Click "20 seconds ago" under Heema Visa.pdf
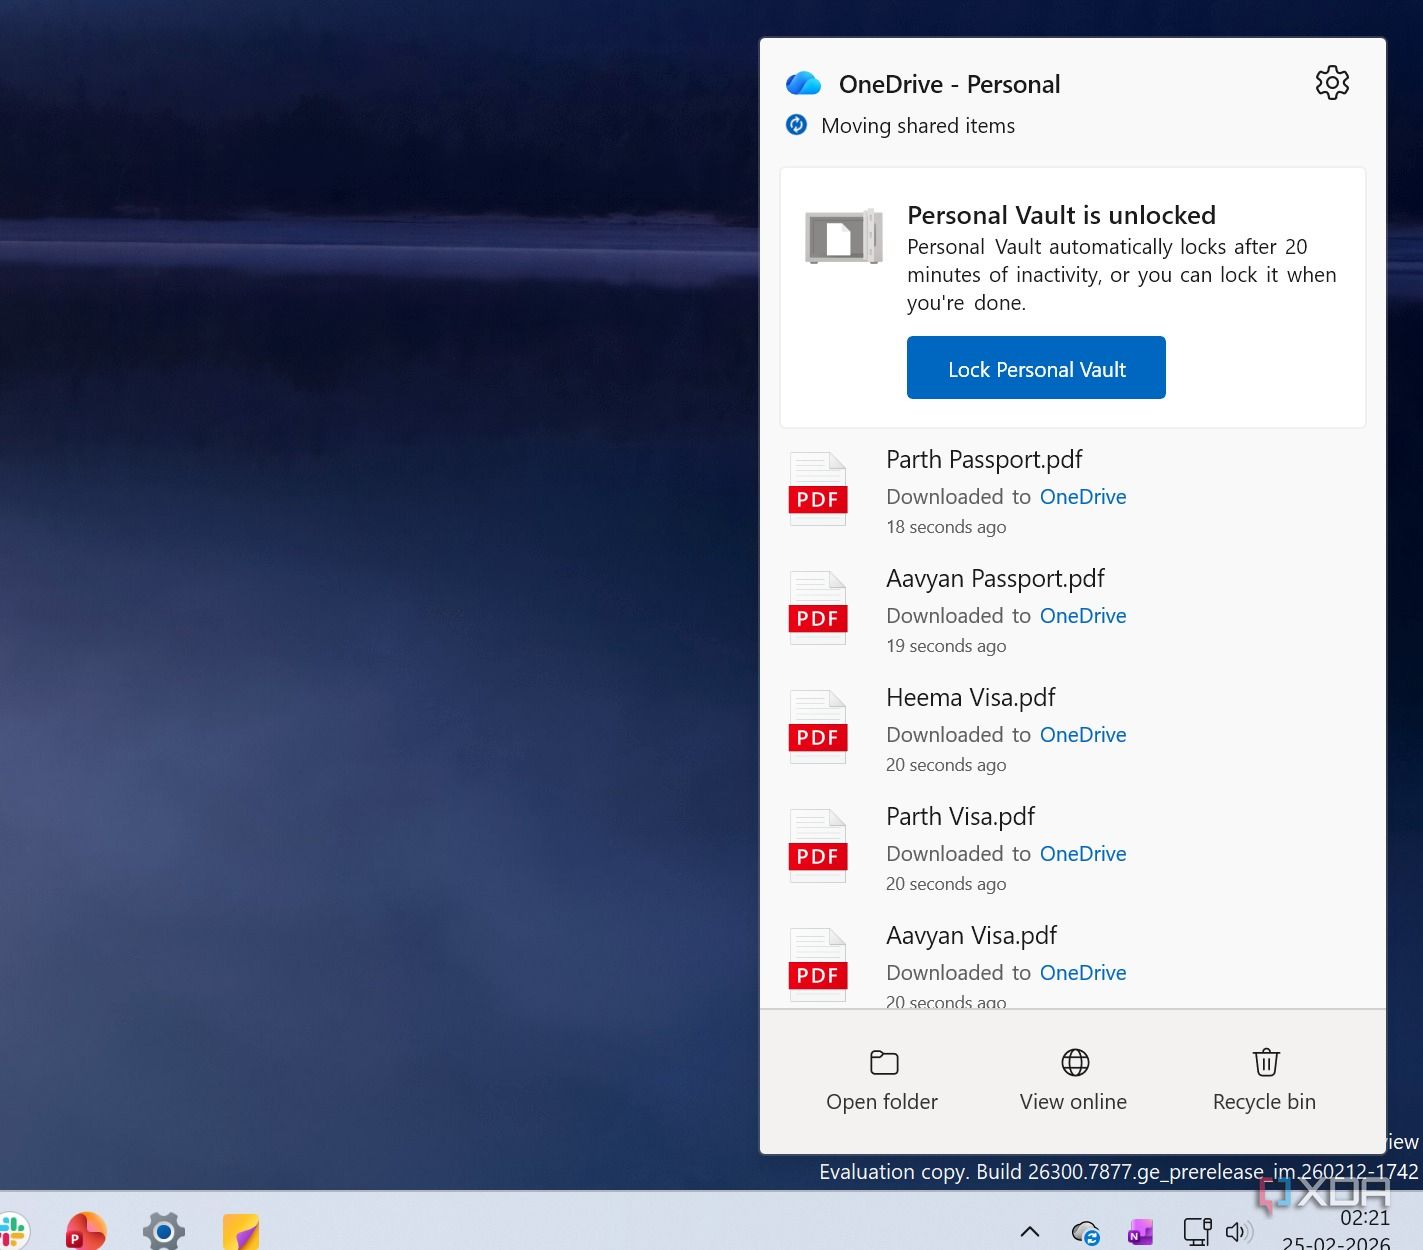1423x1250 pixels. pyautogui.click(x=946, y=765)
